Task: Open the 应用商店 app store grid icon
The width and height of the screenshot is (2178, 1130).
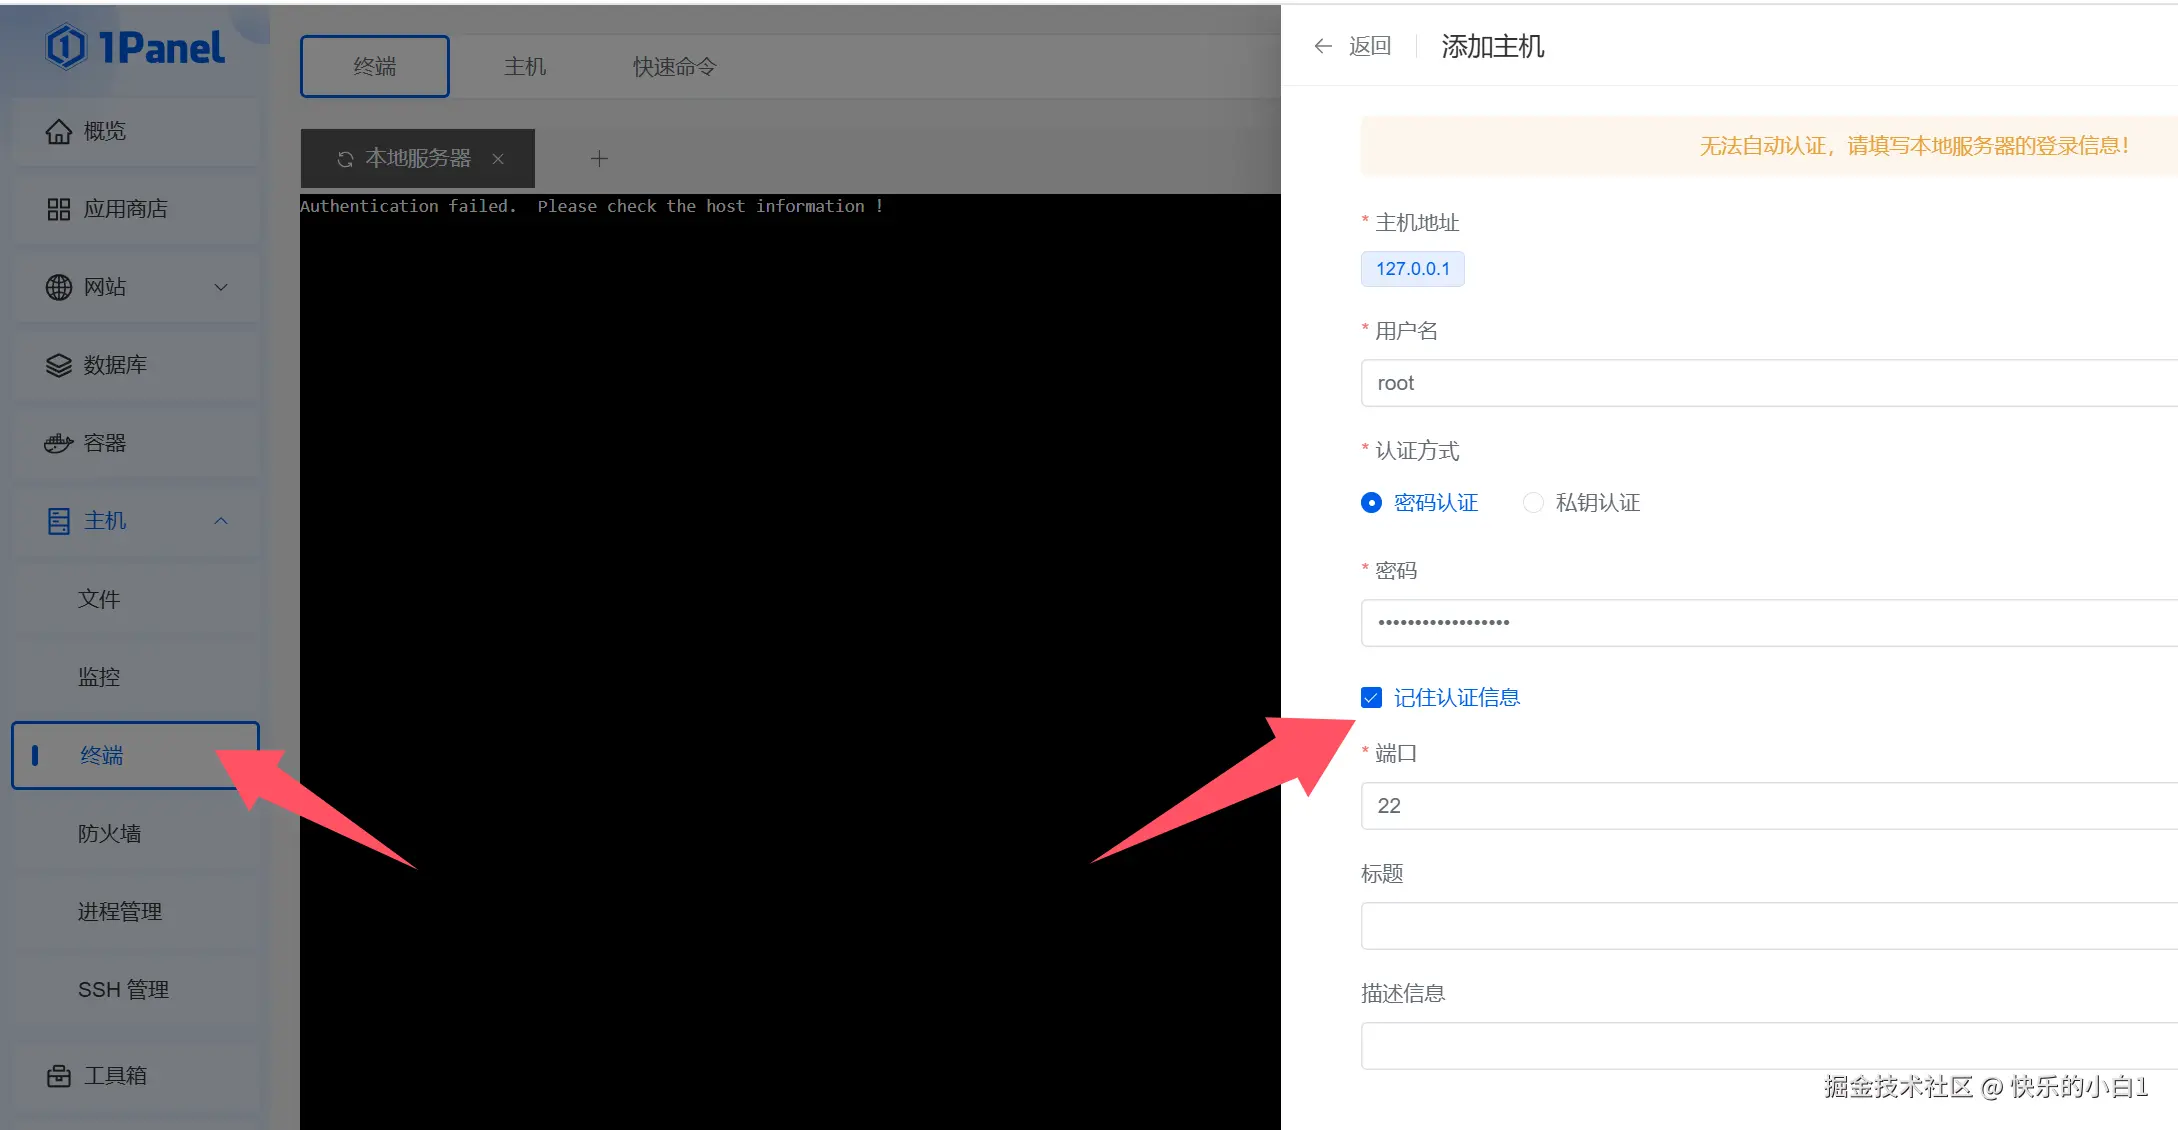Action: [59, 209]
